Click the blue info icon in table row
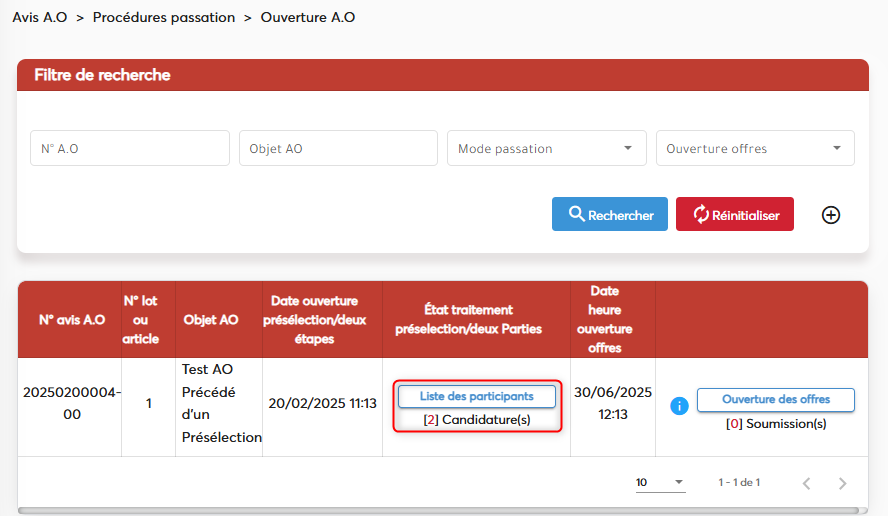The image size is (888, 516). pyautogui.click(x=680, y=406)
